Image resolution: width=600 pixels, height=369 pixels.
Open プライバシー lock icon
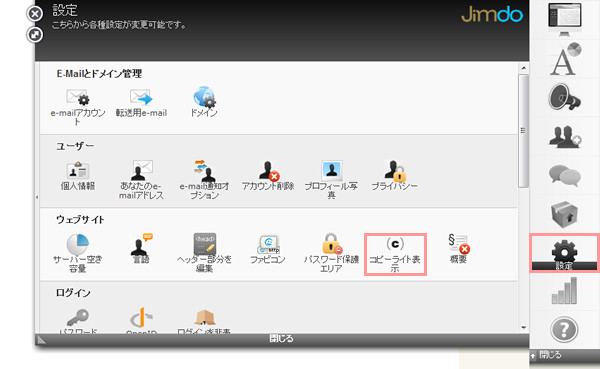pos(395,170)
